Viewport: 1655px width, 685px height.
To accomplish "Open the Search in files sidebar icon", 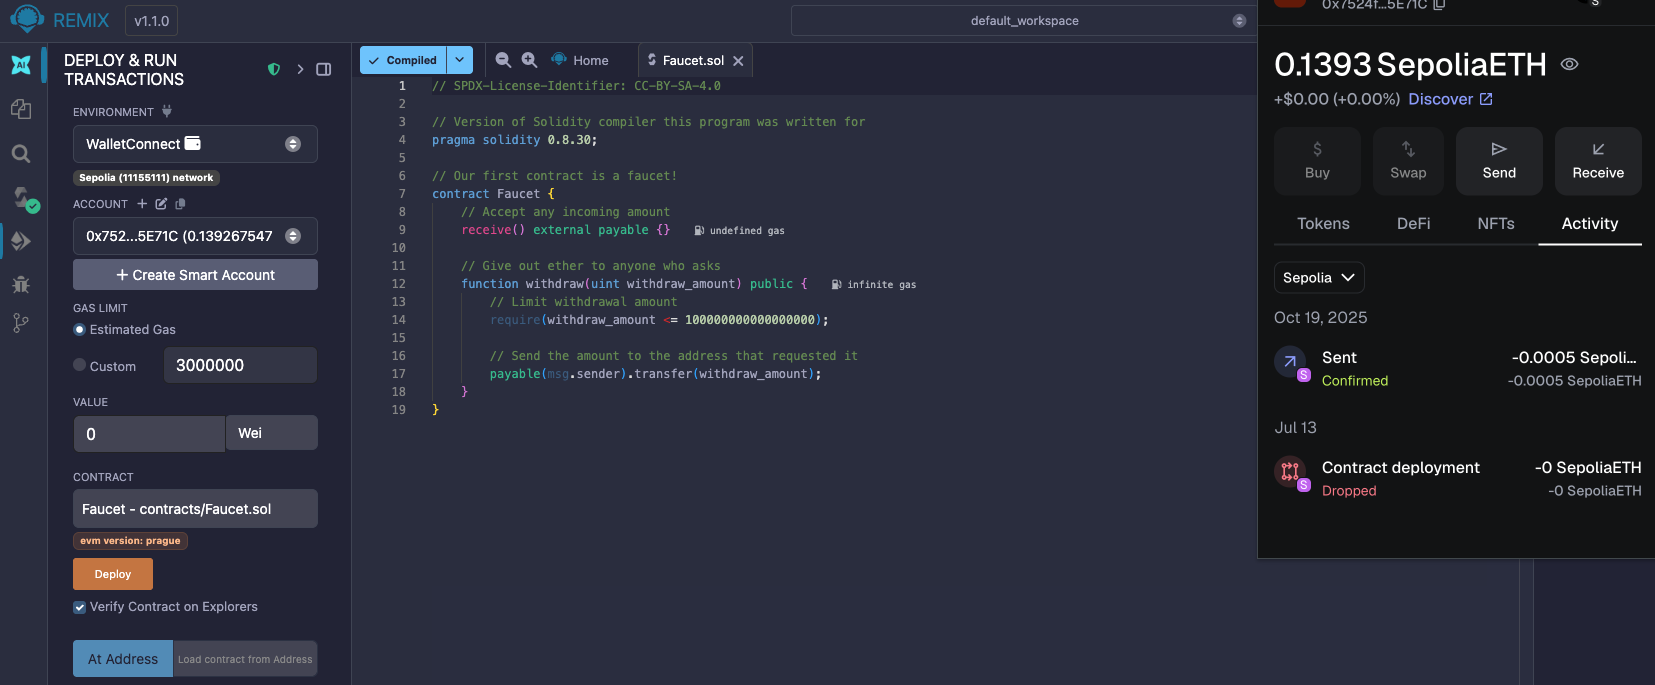I will click(x=21, y=154).
